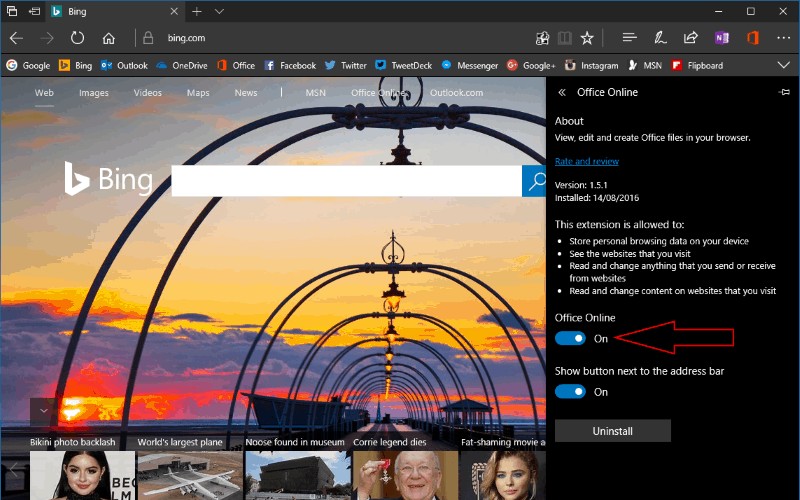The height and width of the screenshot is (500, 800).
Task: Open the Office Online extension toolbar icon
Action: [753, 38]
